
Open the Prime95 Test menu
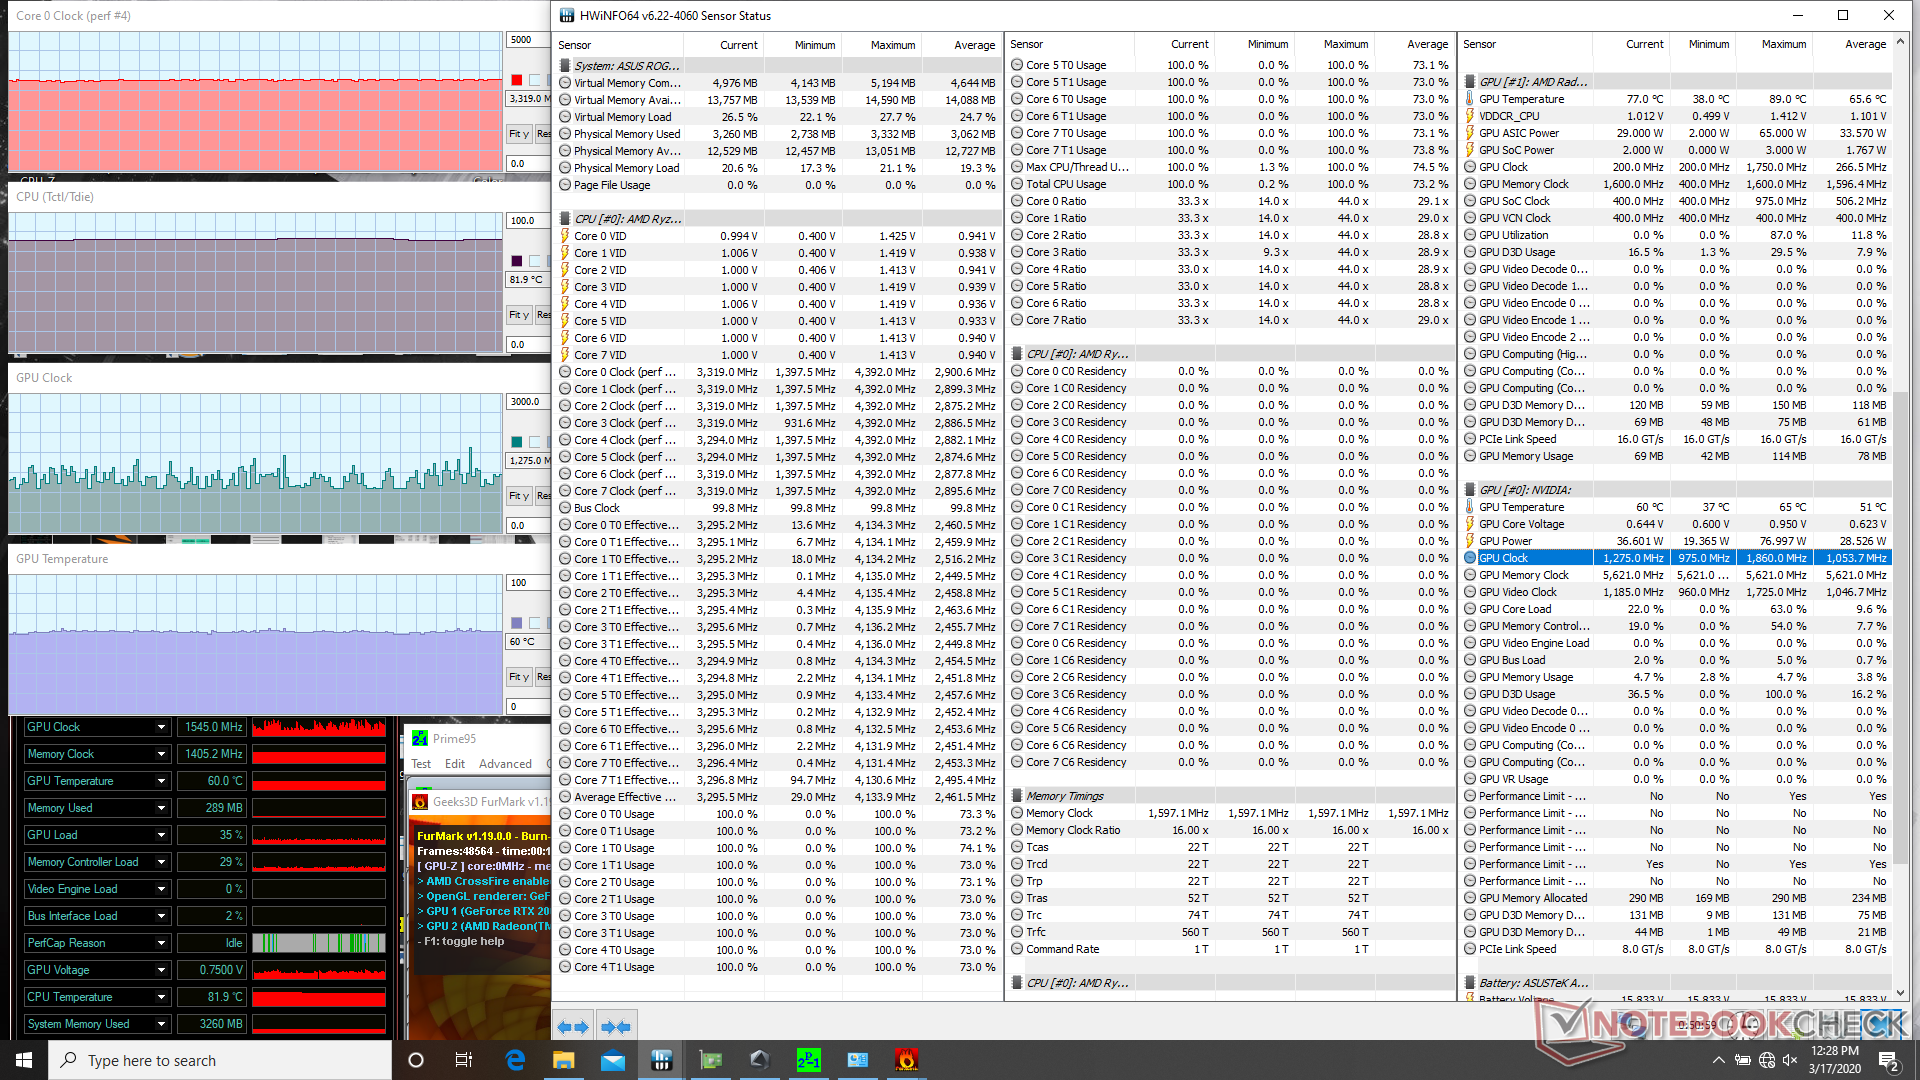pos(421,764)
